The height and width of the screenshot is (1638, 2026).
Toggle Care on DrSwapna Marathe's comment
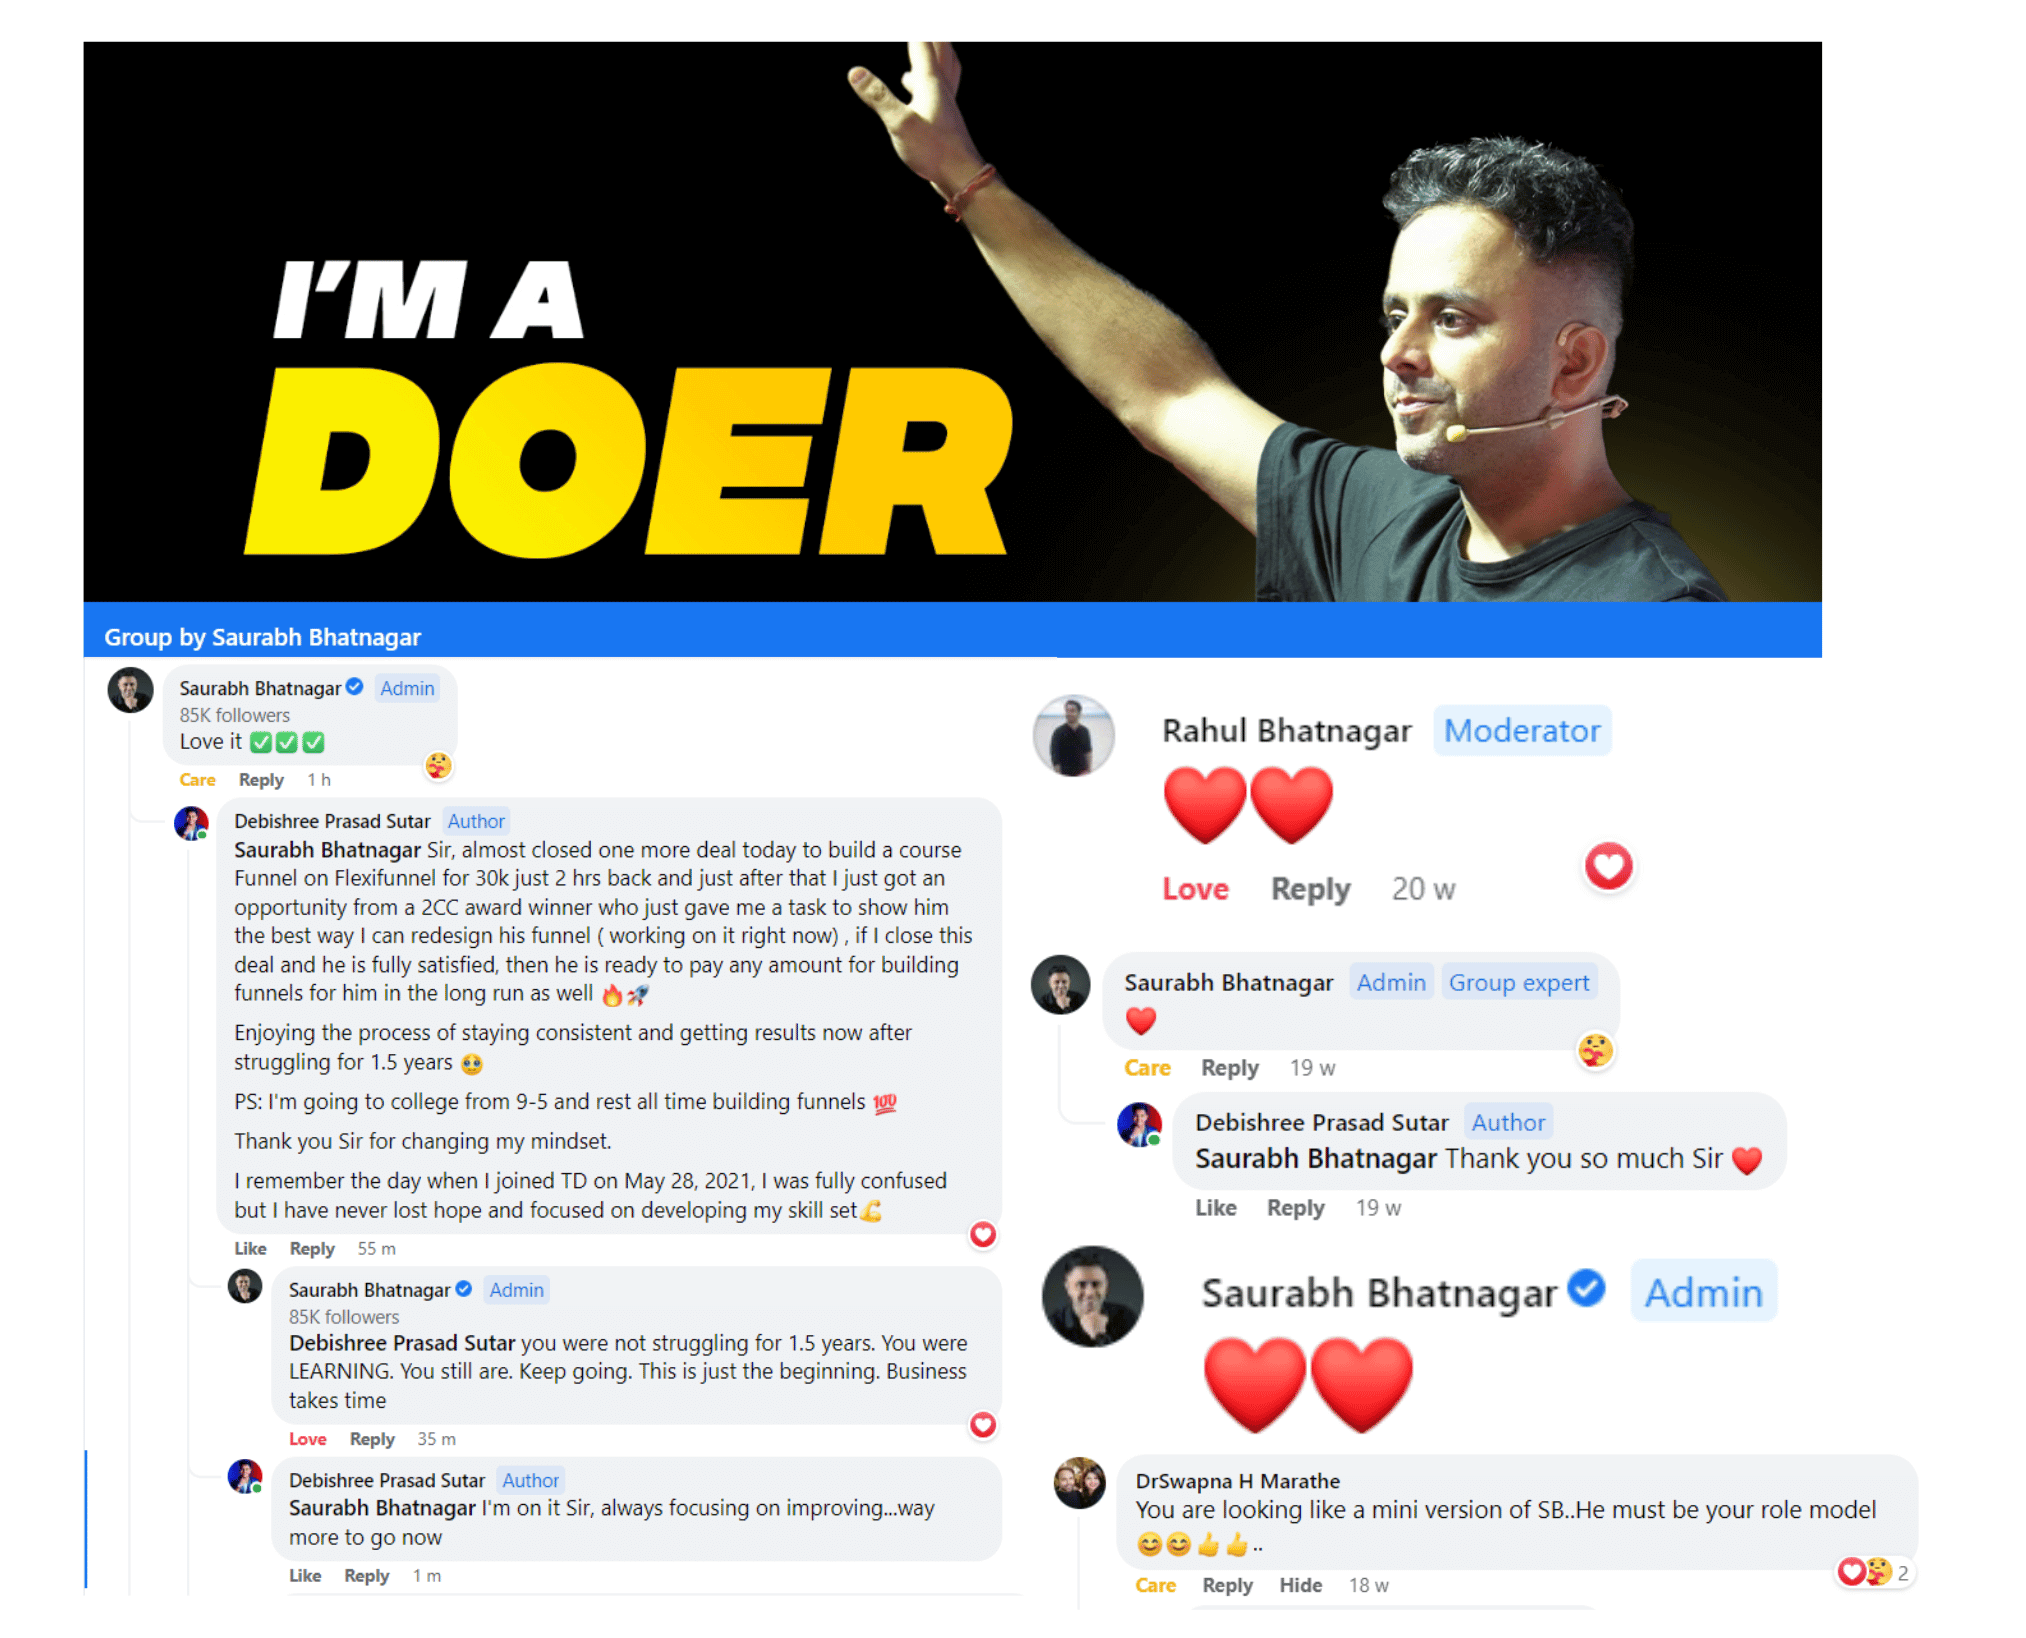pos(1155,1585)
